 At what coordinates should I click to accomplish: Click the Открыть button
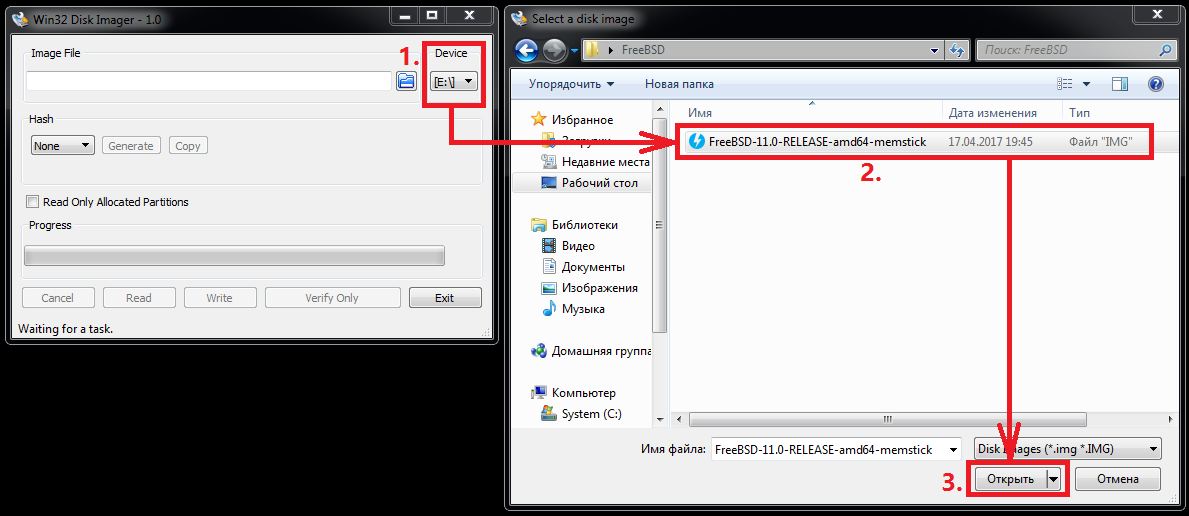click(x=1009, y=480)
